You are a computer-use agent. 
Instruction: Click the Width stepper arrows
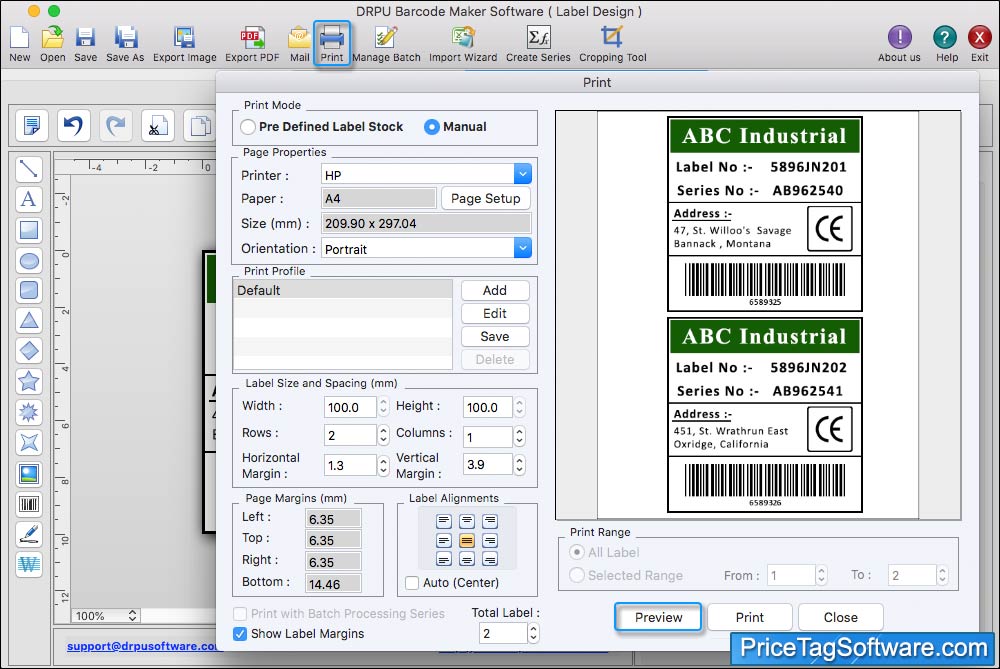click(383, 407)
